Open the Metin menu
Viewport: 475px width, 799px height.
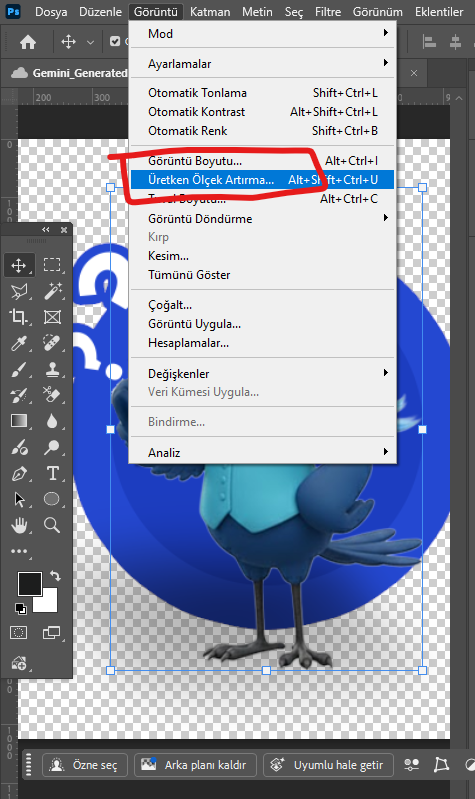pyautogui.click(x=257, y=12)
